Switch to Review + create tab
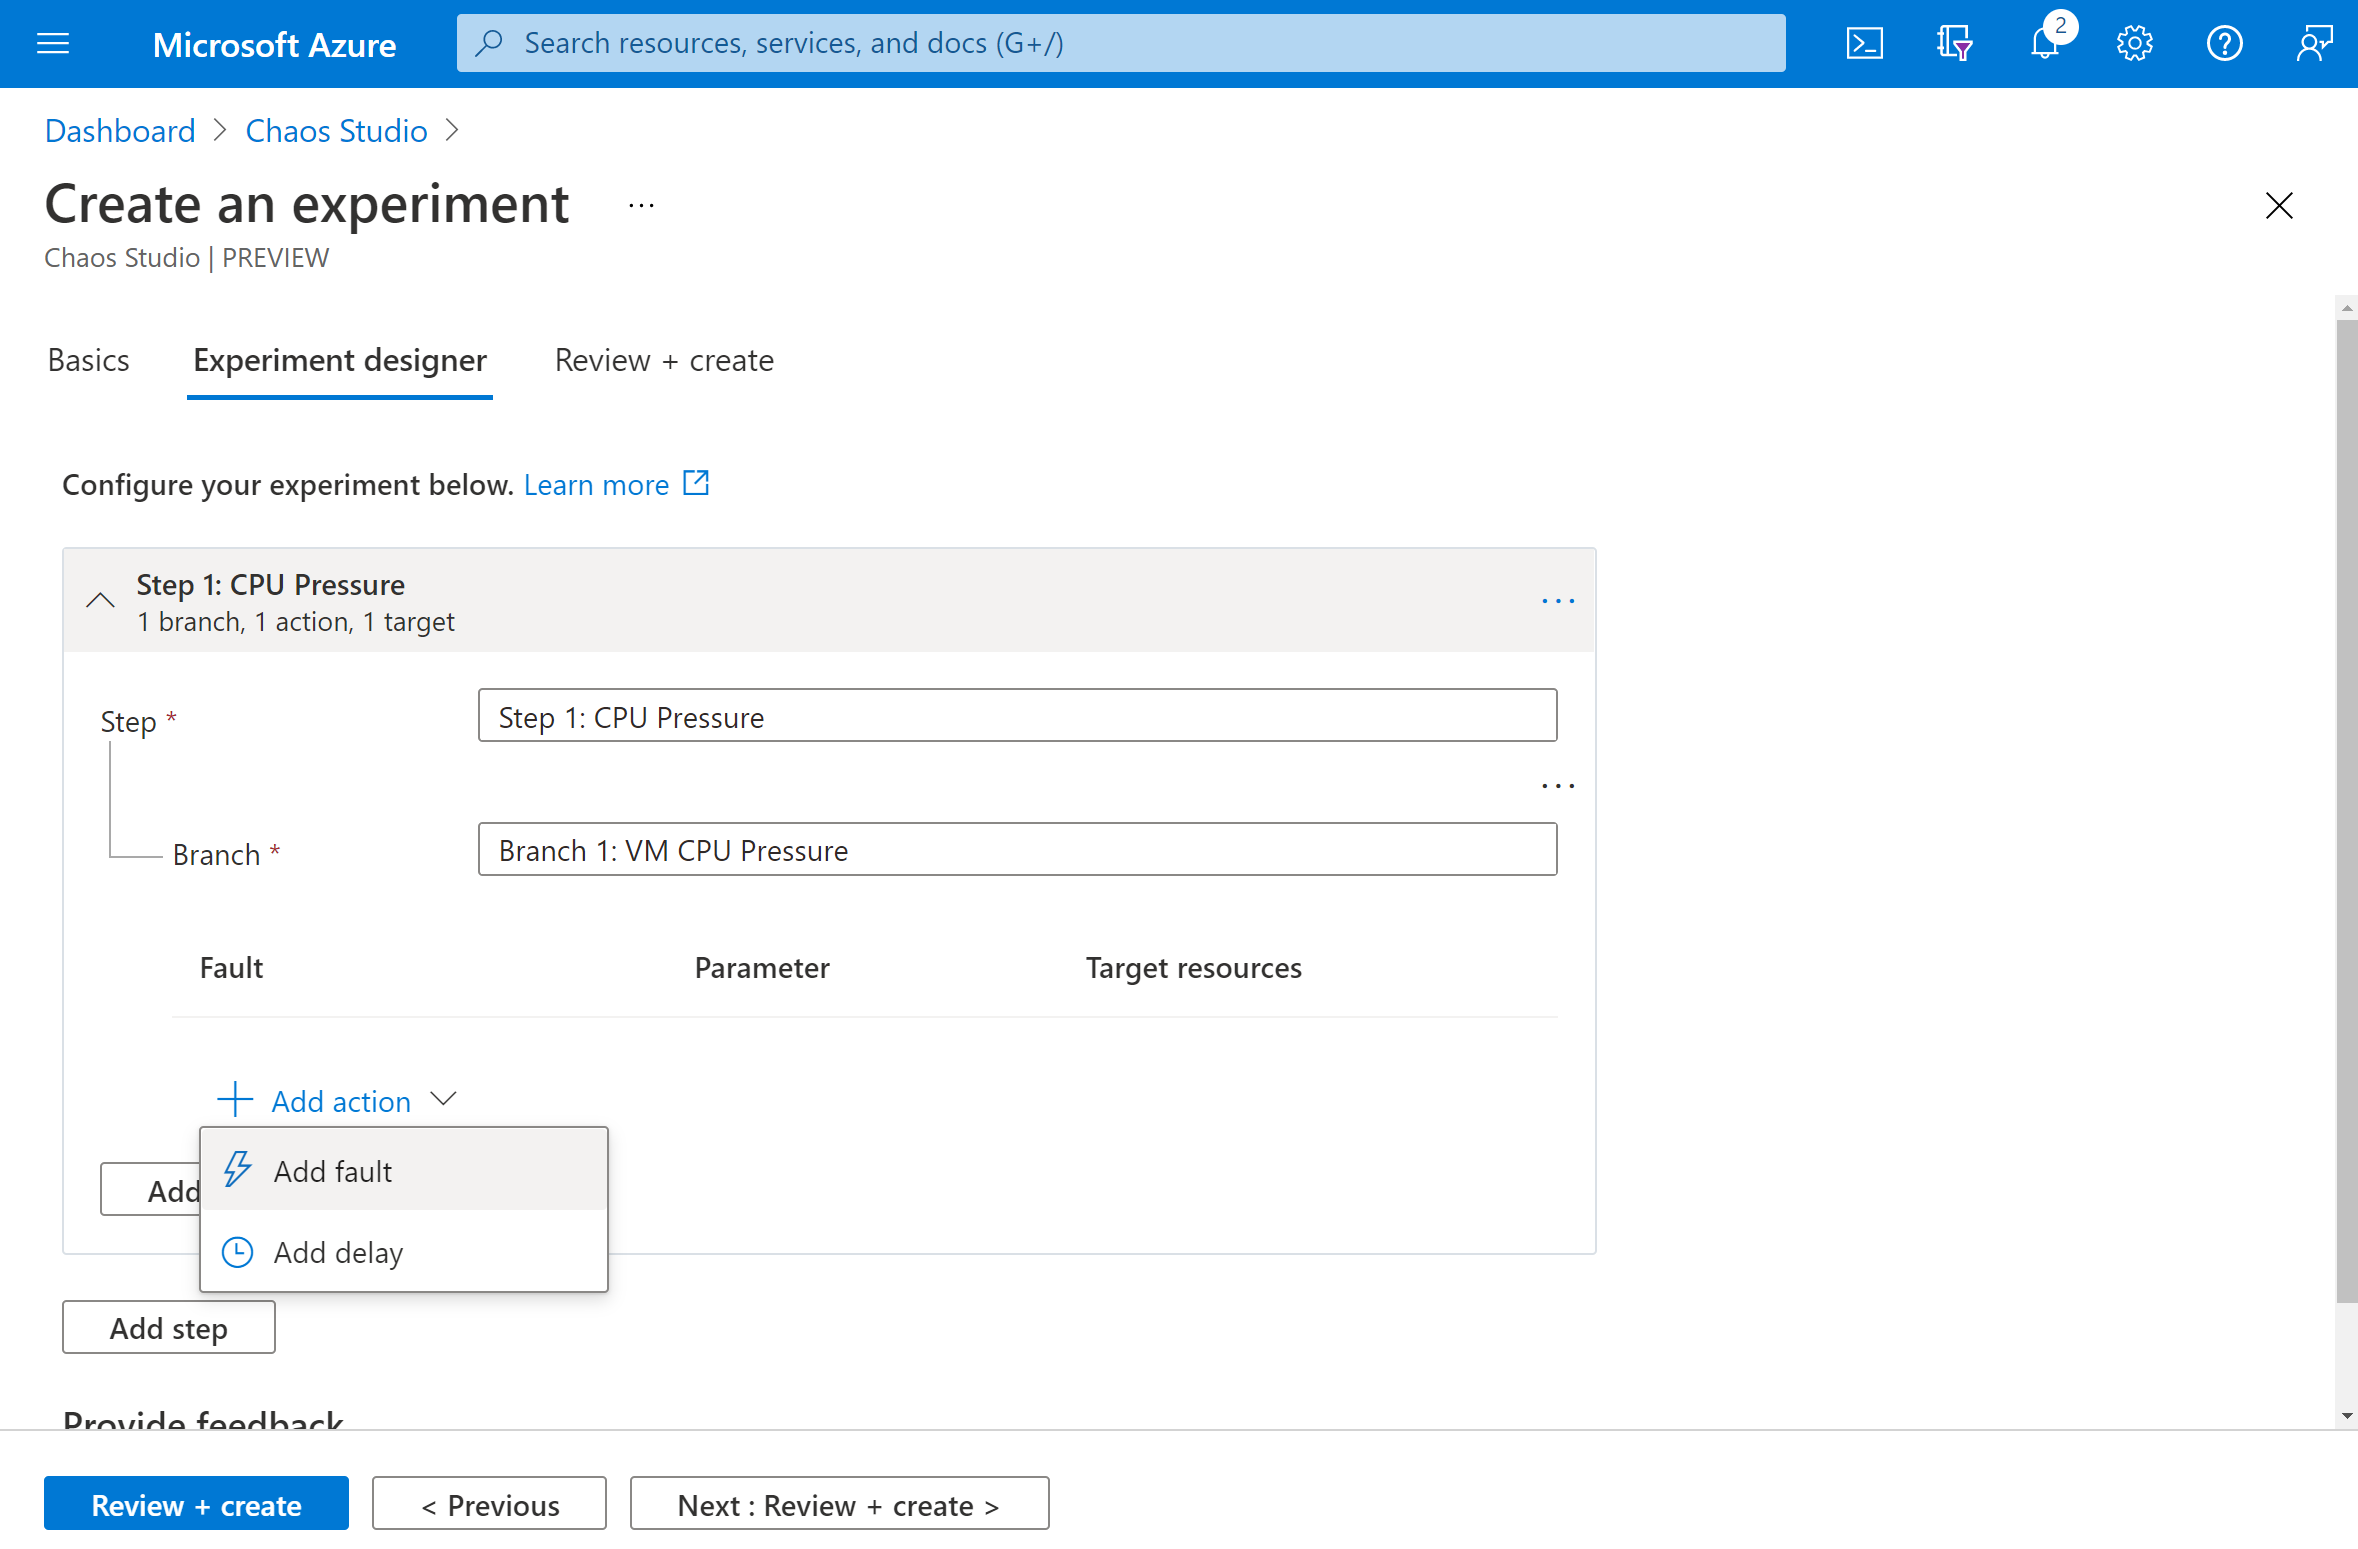This screenshot has height=1549, width=2358. coord(662,360)
